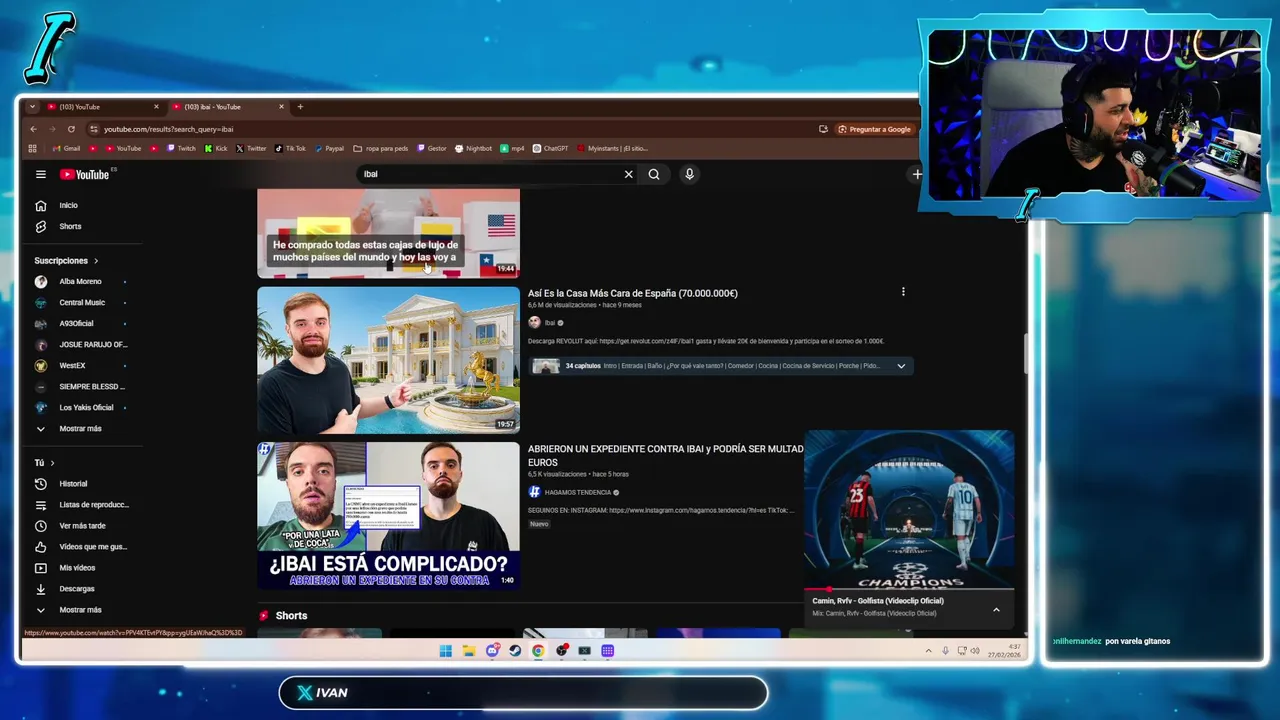Open Alba Moreno subscription channel
1280x720 pixels.
tap(80, 281)
